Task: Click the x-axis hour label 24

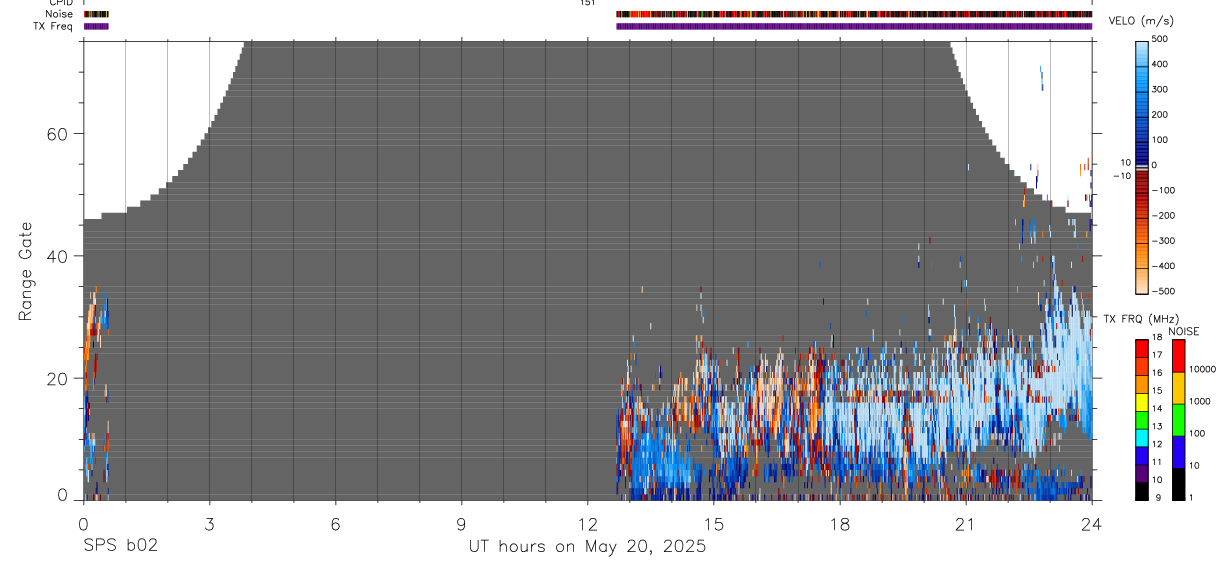Action: coord(1092,524)
